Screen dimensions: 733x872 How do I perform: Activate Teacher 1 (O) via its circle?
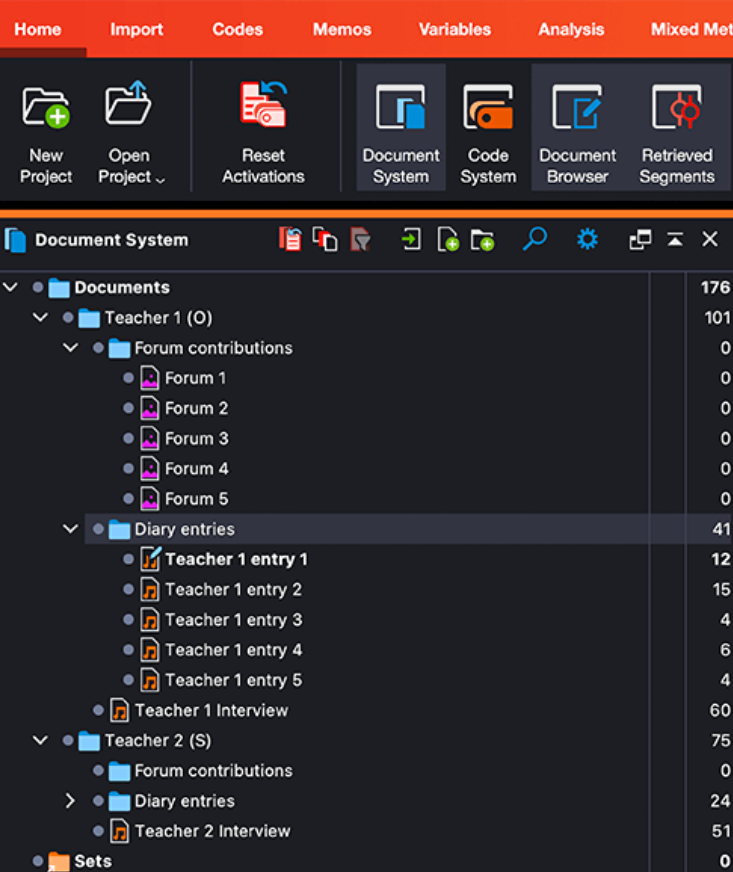[x=68, y=318]
